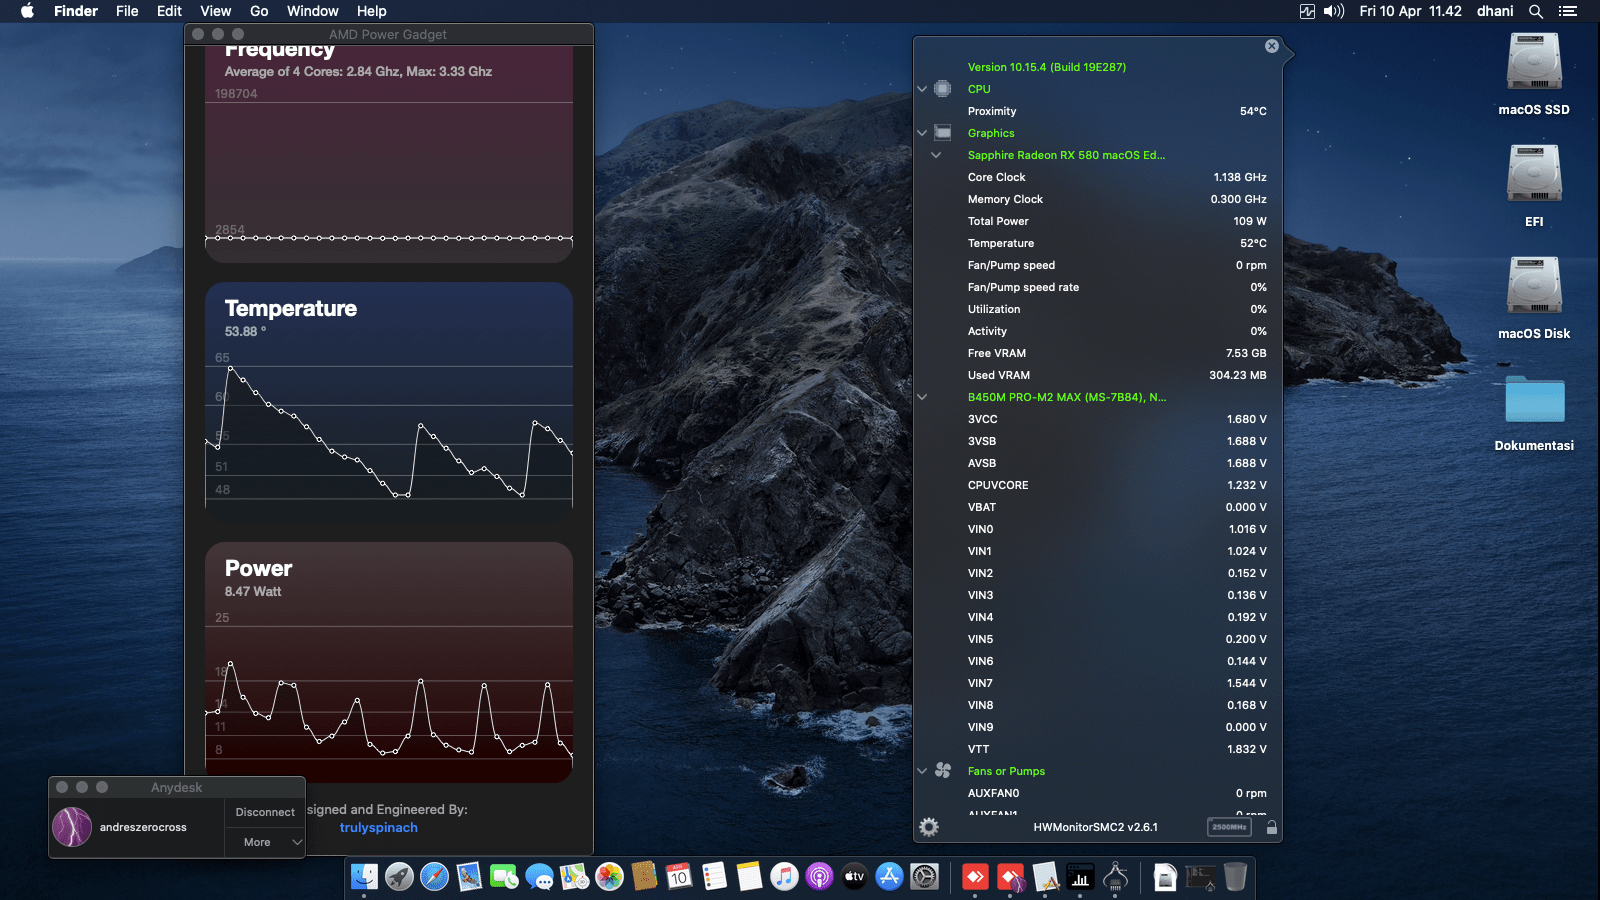The image size is (1600, 900).
Task: Open Apple TV from the Dock
Action: [x=854, y=877]
